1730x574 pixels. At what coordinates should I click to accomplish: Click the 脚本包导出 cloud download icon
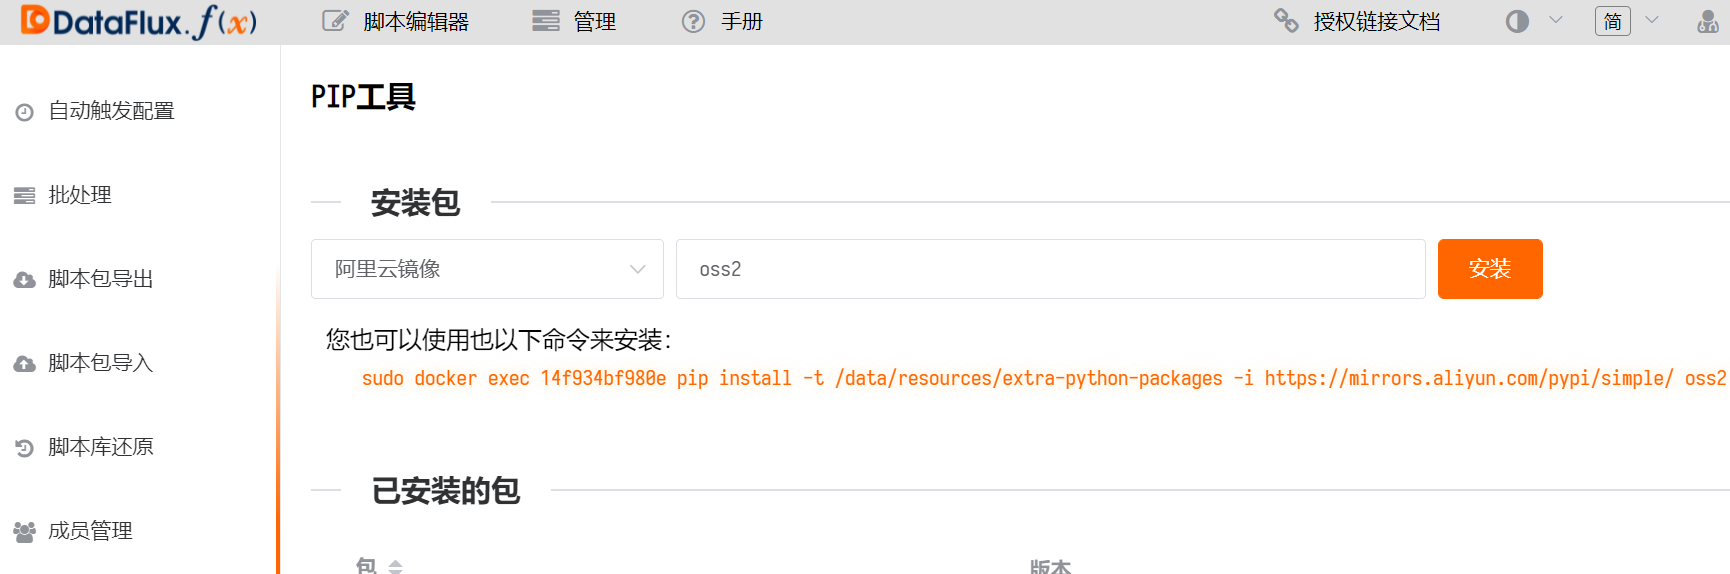click(25, 280)
